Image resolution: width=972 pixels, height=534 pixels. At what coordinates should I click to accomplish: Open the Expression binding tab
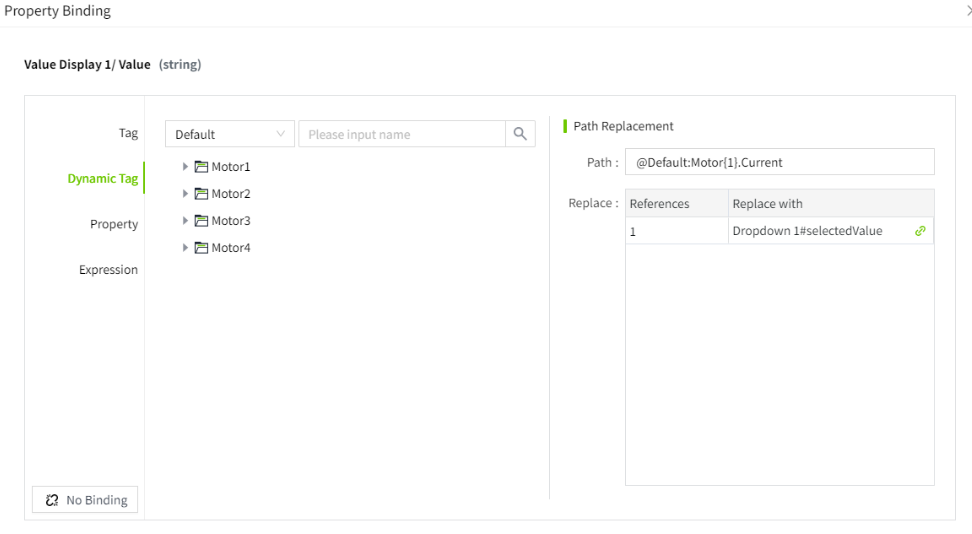(x=108, y=270)
